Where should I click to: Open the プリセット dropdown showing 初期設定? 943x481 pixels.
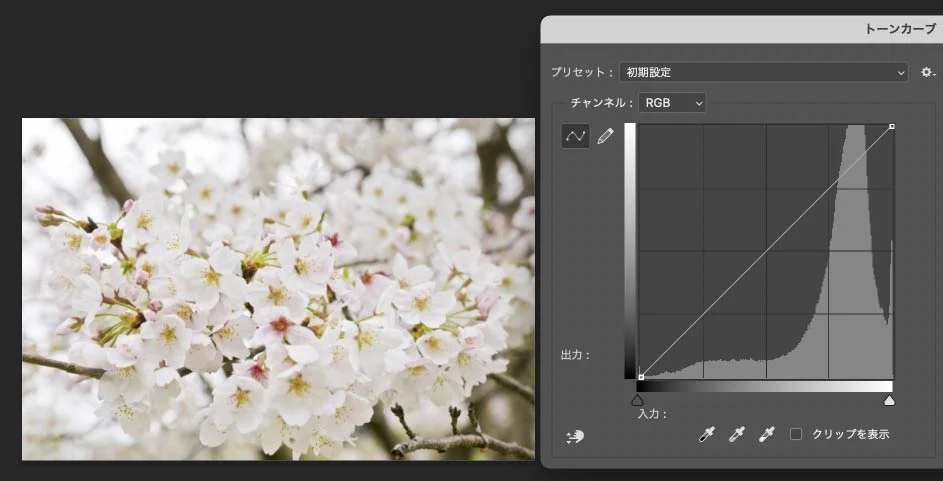(763, 72)
